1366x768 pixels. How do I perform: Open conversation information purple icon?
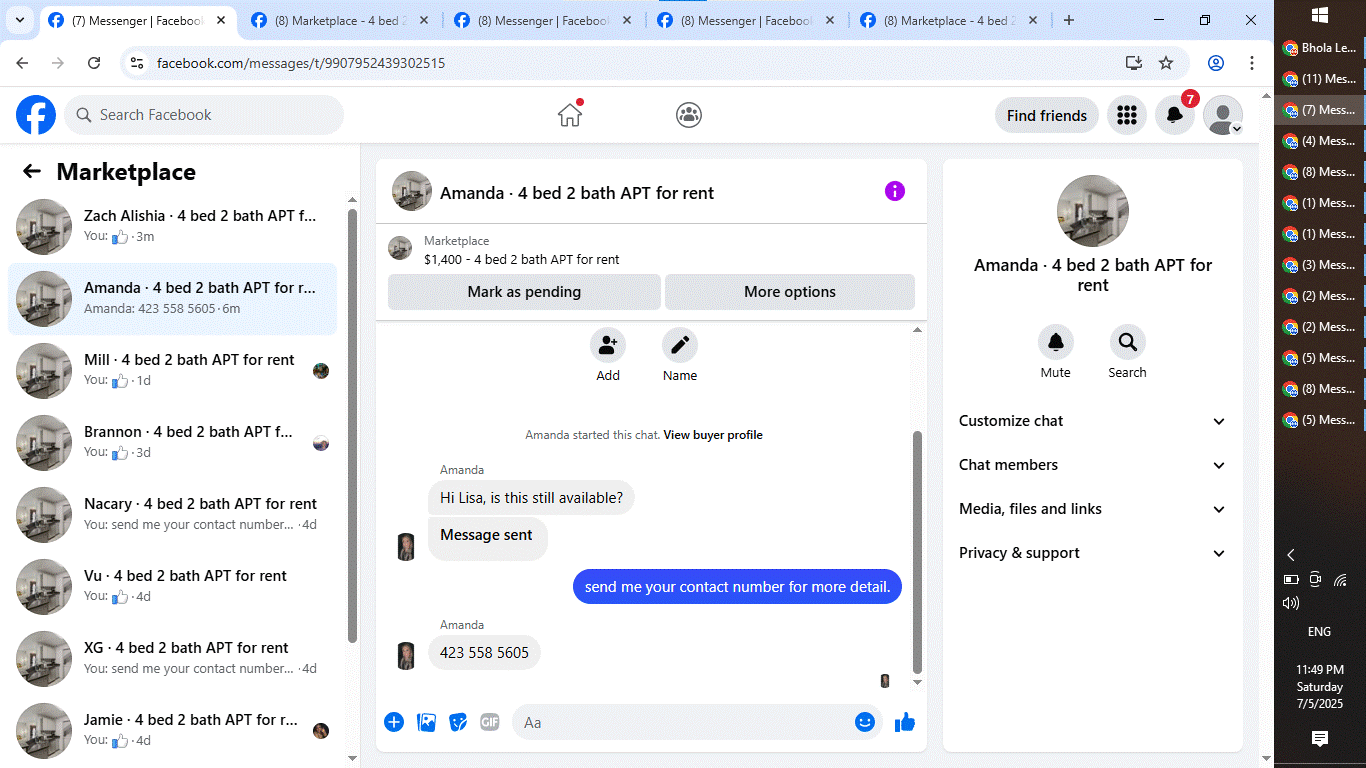[x=895, y=191]
